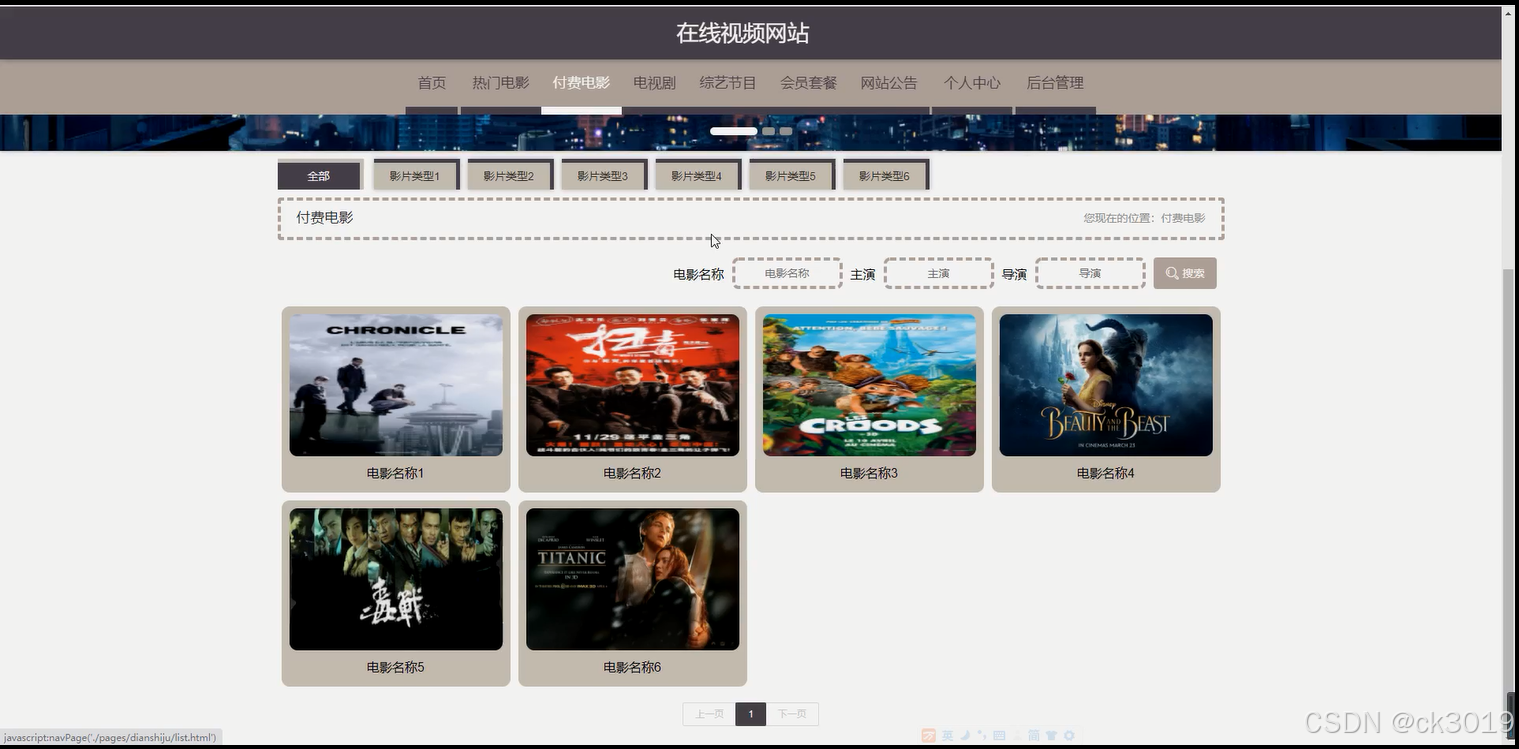Click the 电影名称4 title text

click(x=1106, y=473)
